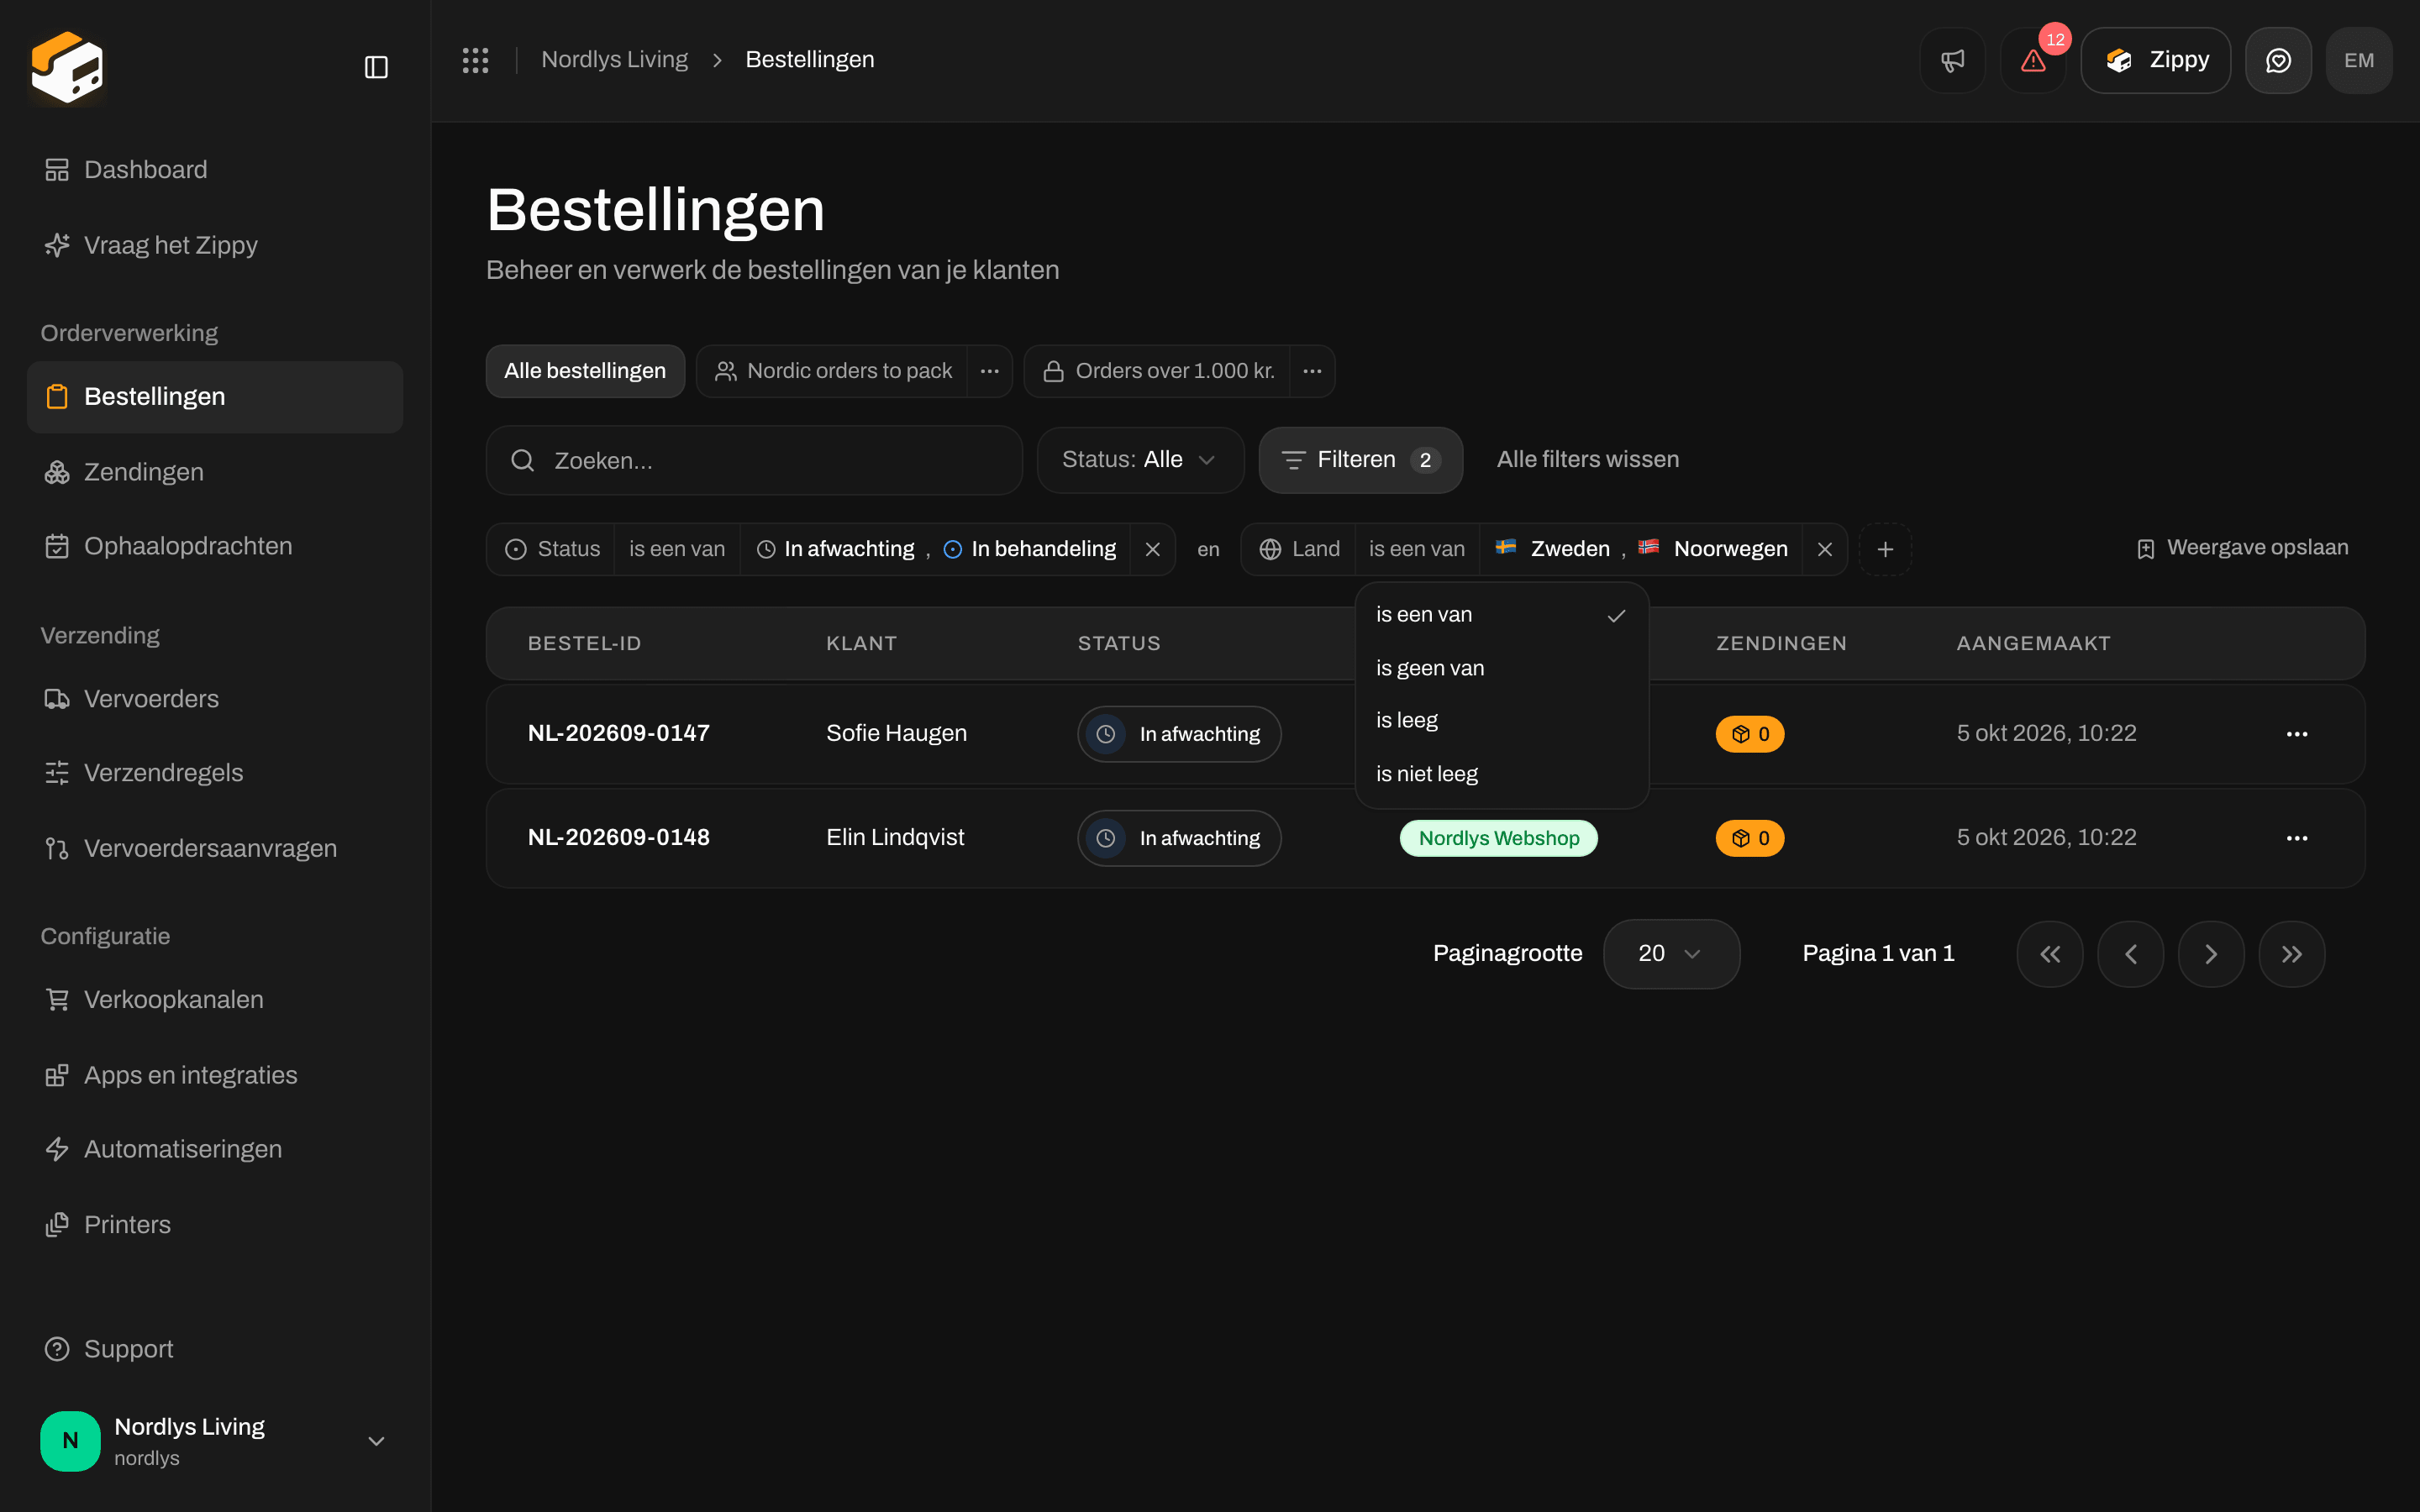
Task: Select 'is geen van' in the operator menu
Action: (x=1501, y=668)
